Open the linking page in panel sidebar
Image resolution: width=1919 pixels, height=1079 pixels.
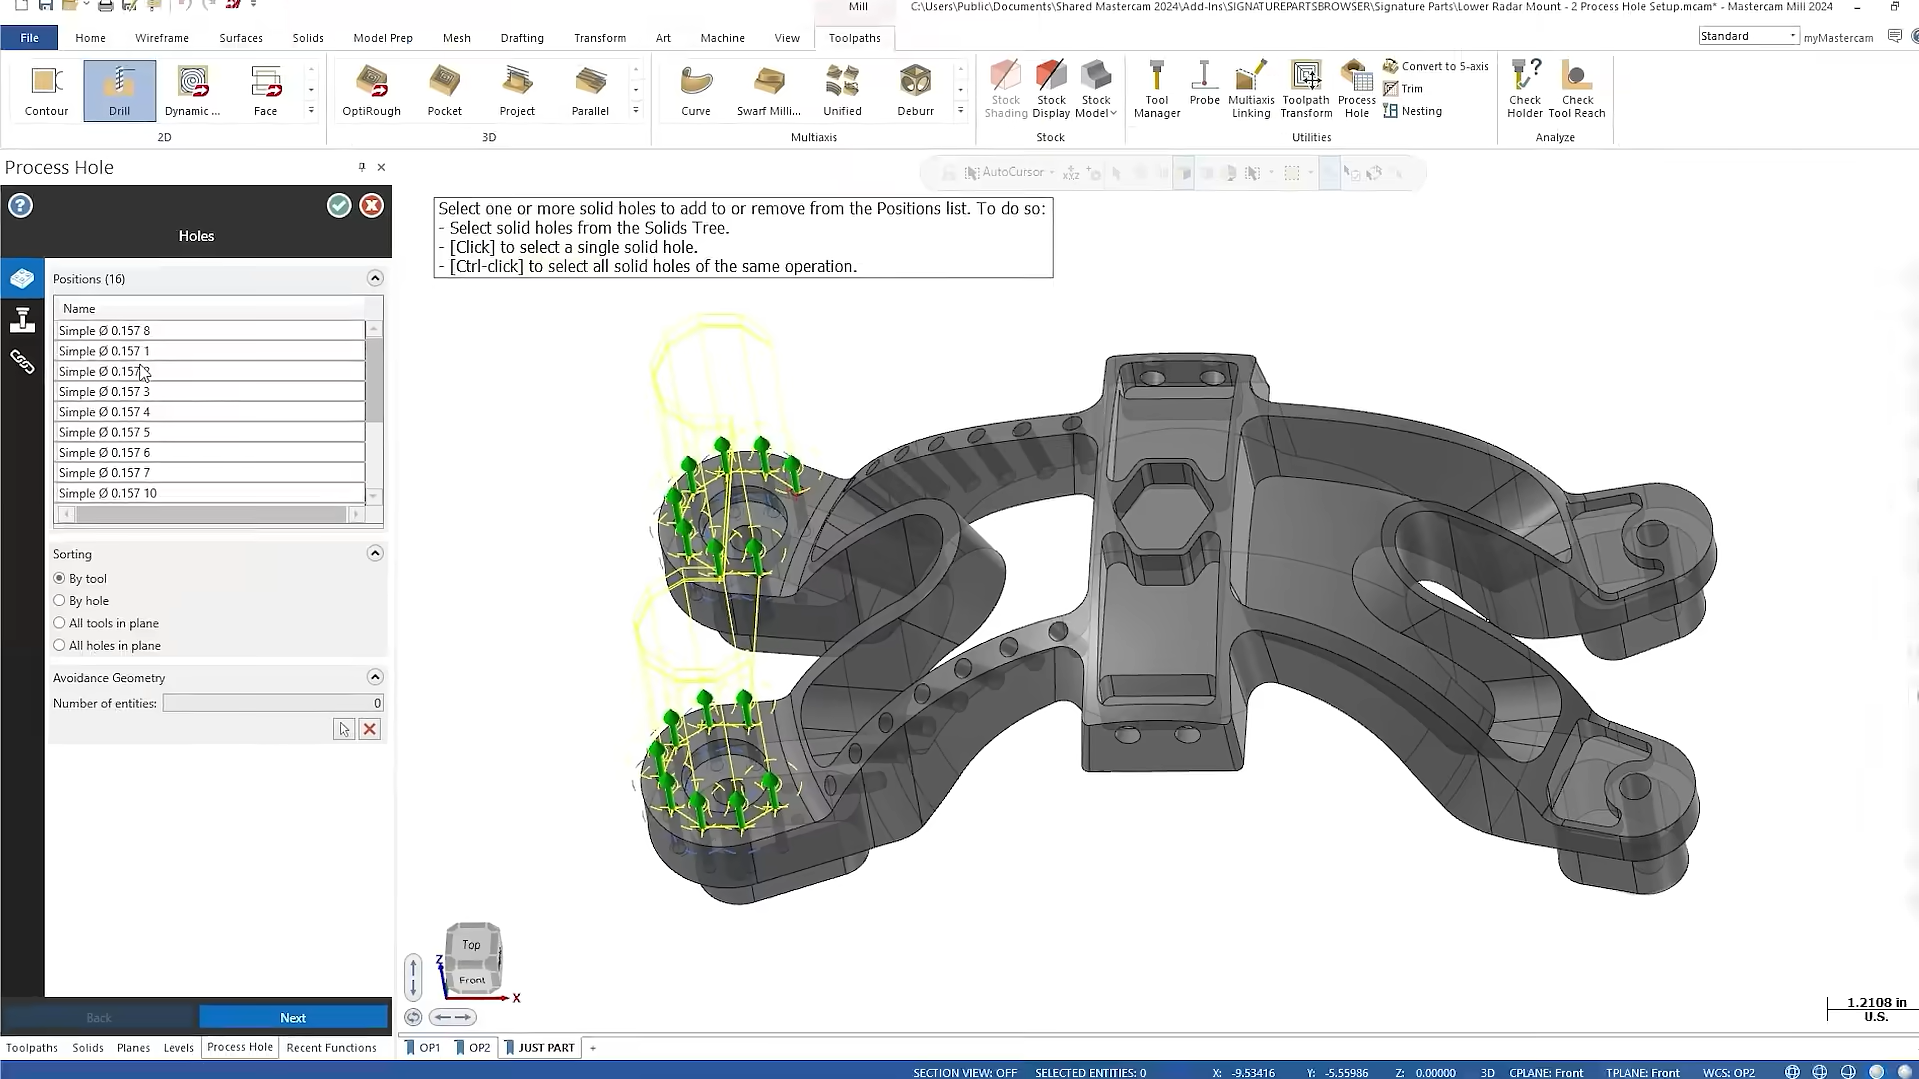(22, 361)
